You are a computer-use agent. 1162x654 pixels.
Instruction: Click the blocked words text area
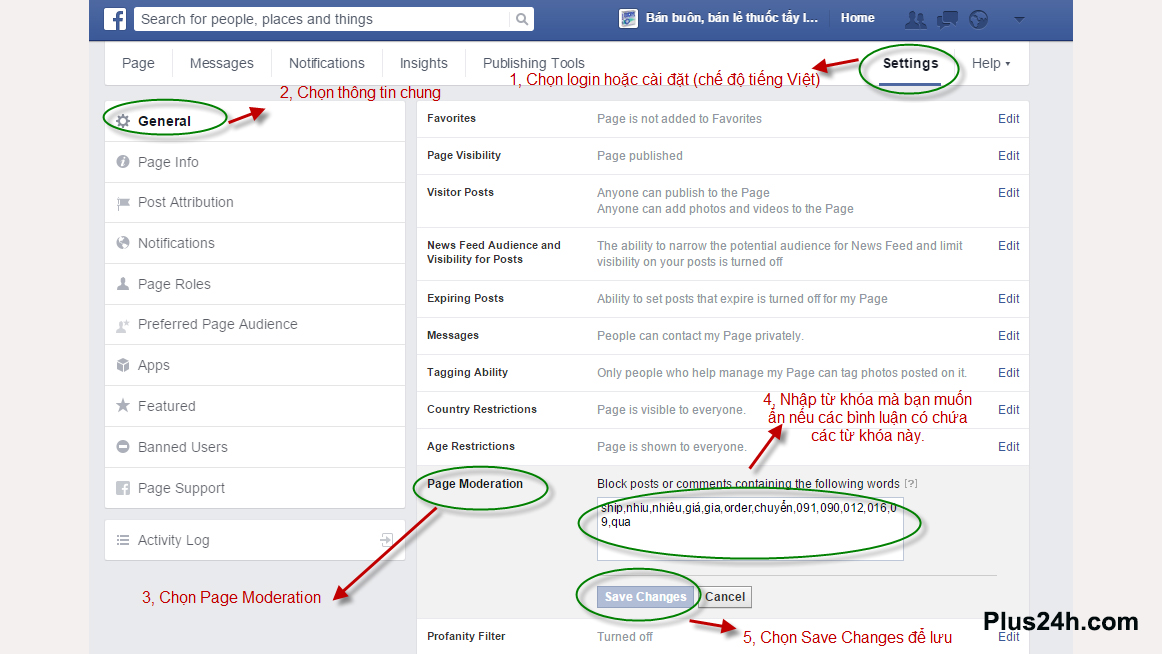750,529
